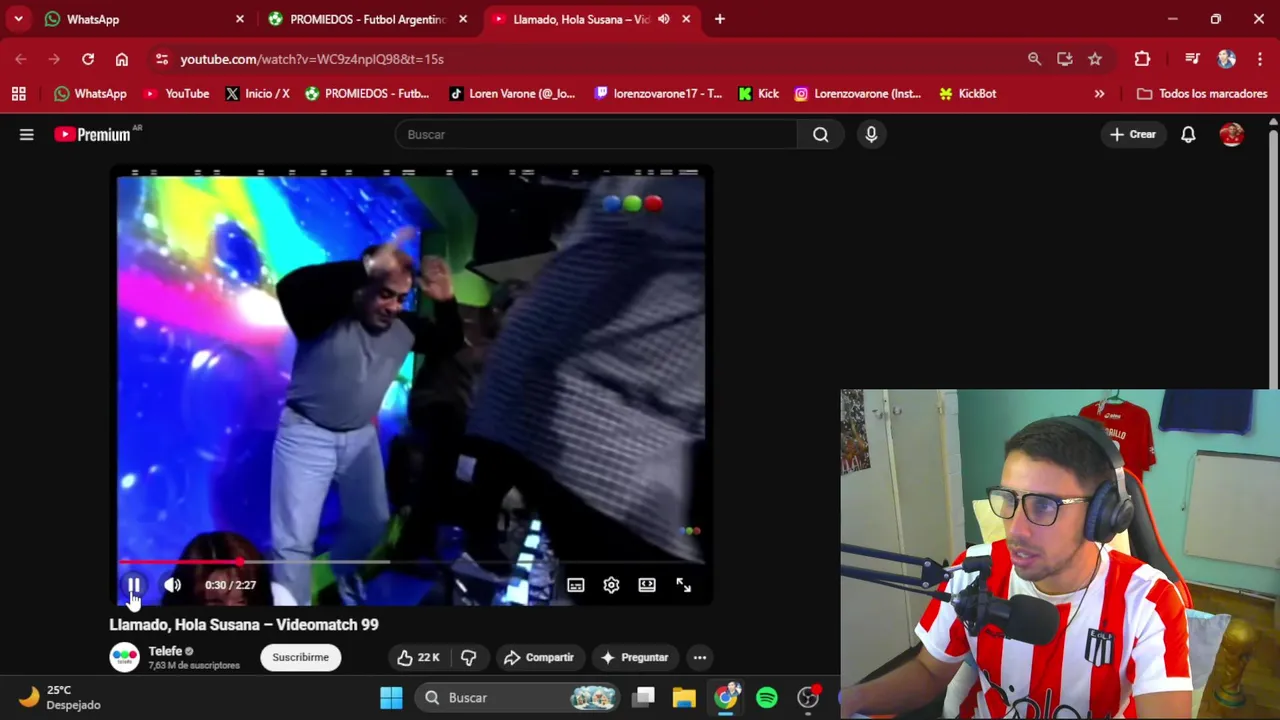Open Task View on taskbar
Viewport: 1280px width, 720px height.
pos(644,697)
